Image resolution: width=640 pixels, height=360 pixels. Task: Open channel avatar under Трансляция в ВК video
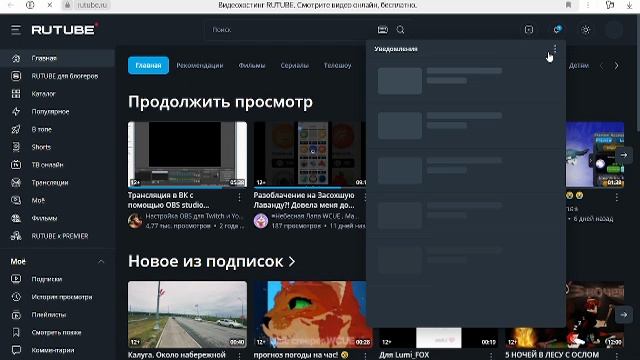(x=135, y=221)
